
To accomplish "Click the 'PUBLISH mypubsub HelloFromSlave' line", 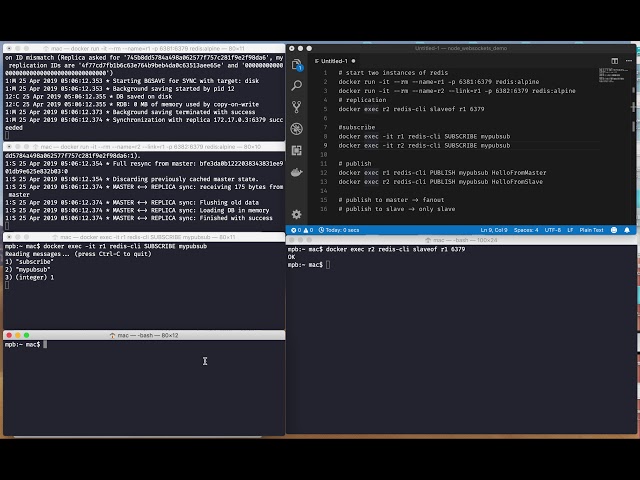I will (441, 182).
